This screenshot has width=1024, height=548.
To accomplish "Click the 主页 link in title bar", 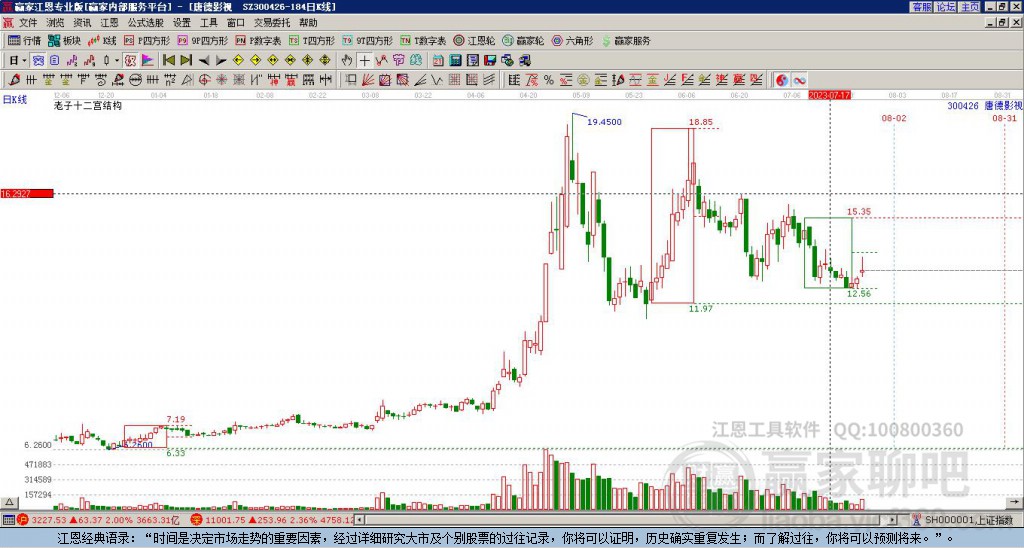I will pos(970,7).
